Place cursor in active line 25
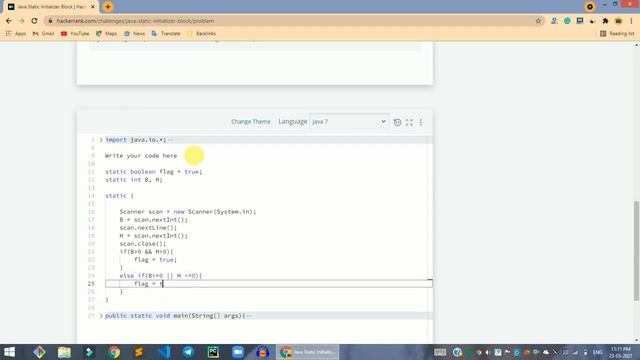 point(269,284)
